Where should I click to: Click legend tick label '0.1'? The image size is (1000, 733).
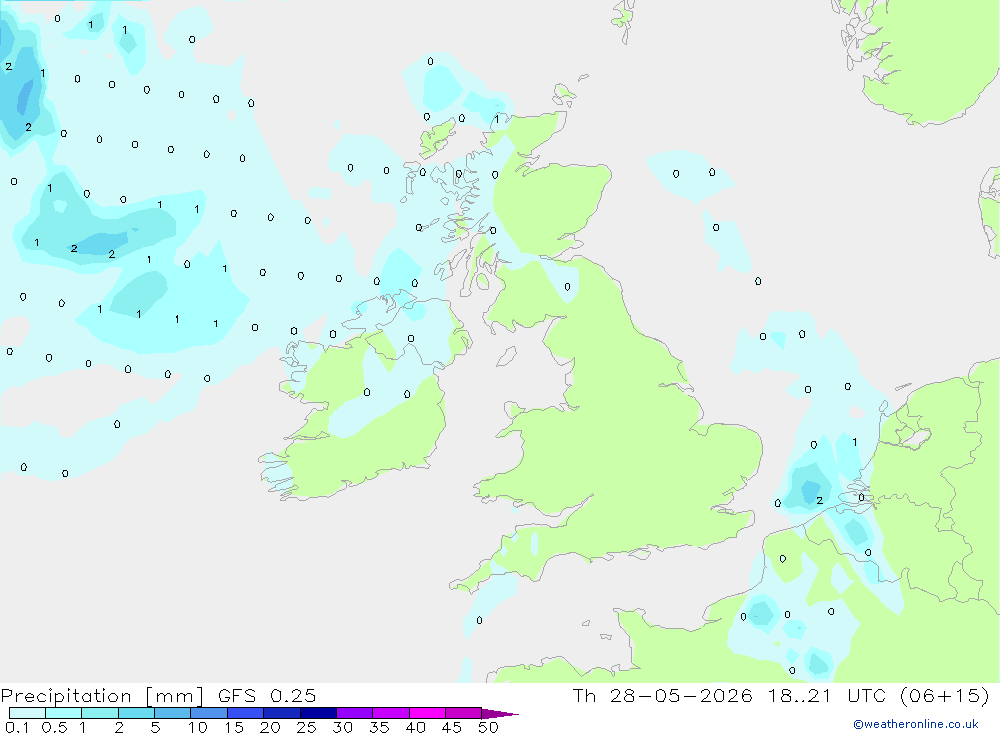pyautogui.click(x=17, y=727)
